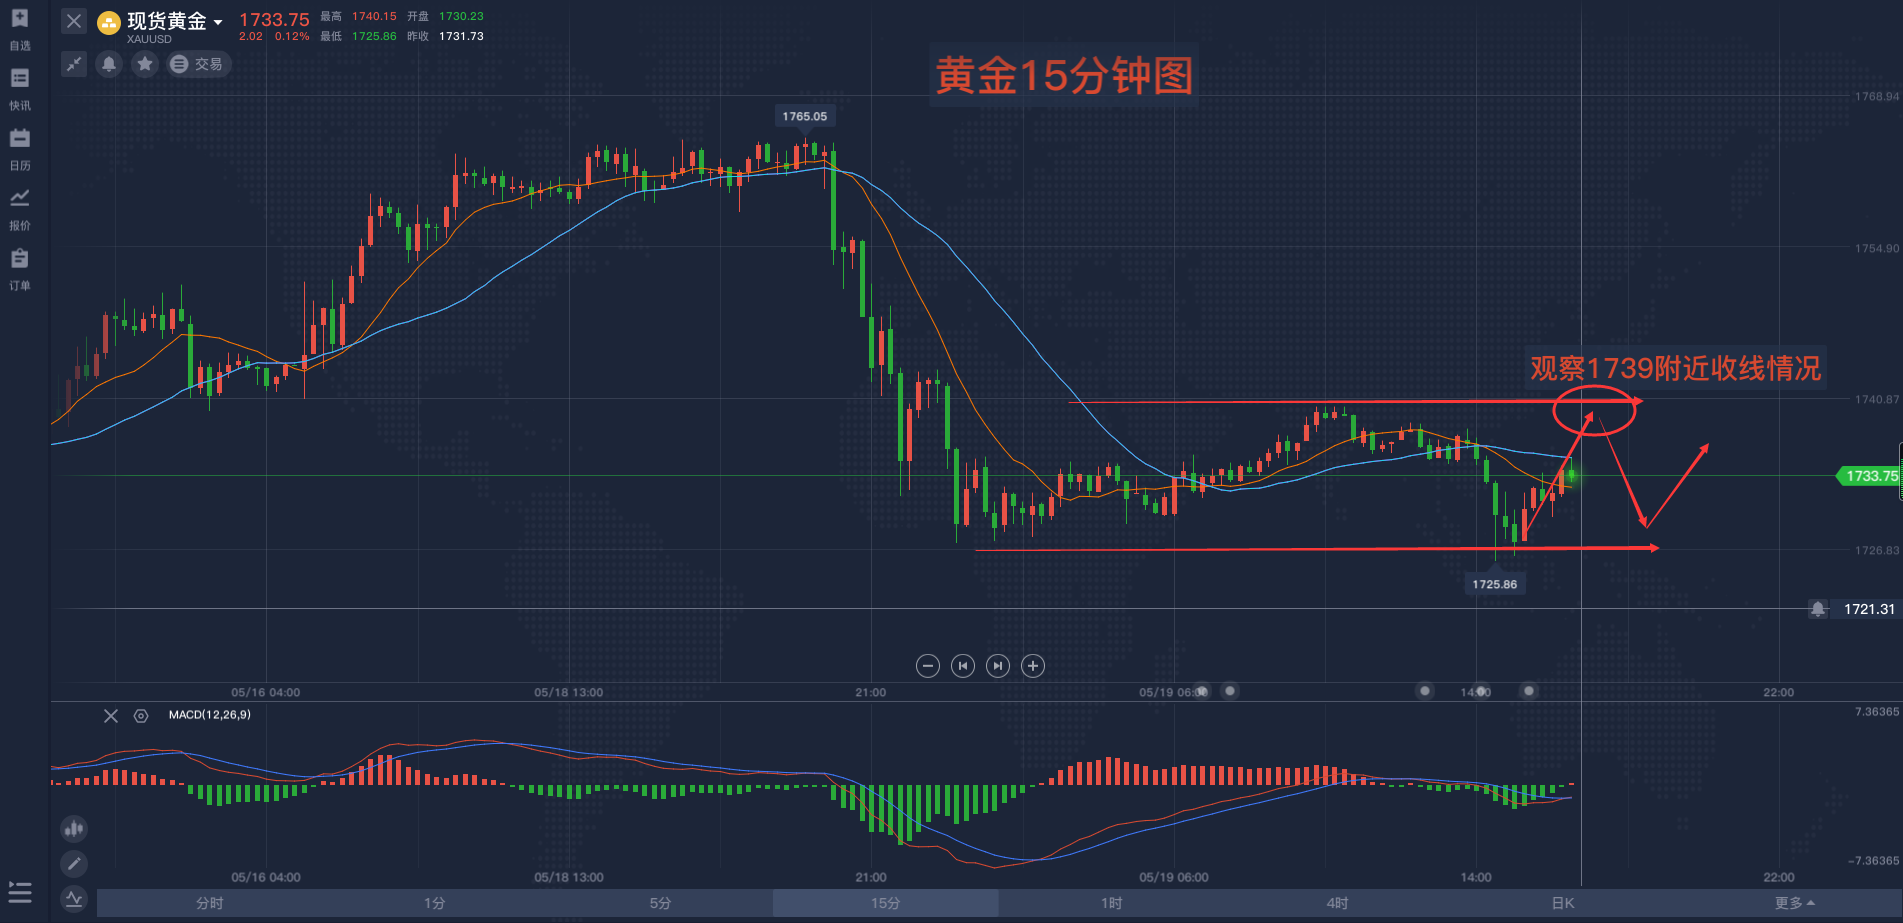Image resolution: width=1903 pixels, height=923 pixels.
Task: Click the 1765.05 high price label
Action: click(x=805, y=116)
